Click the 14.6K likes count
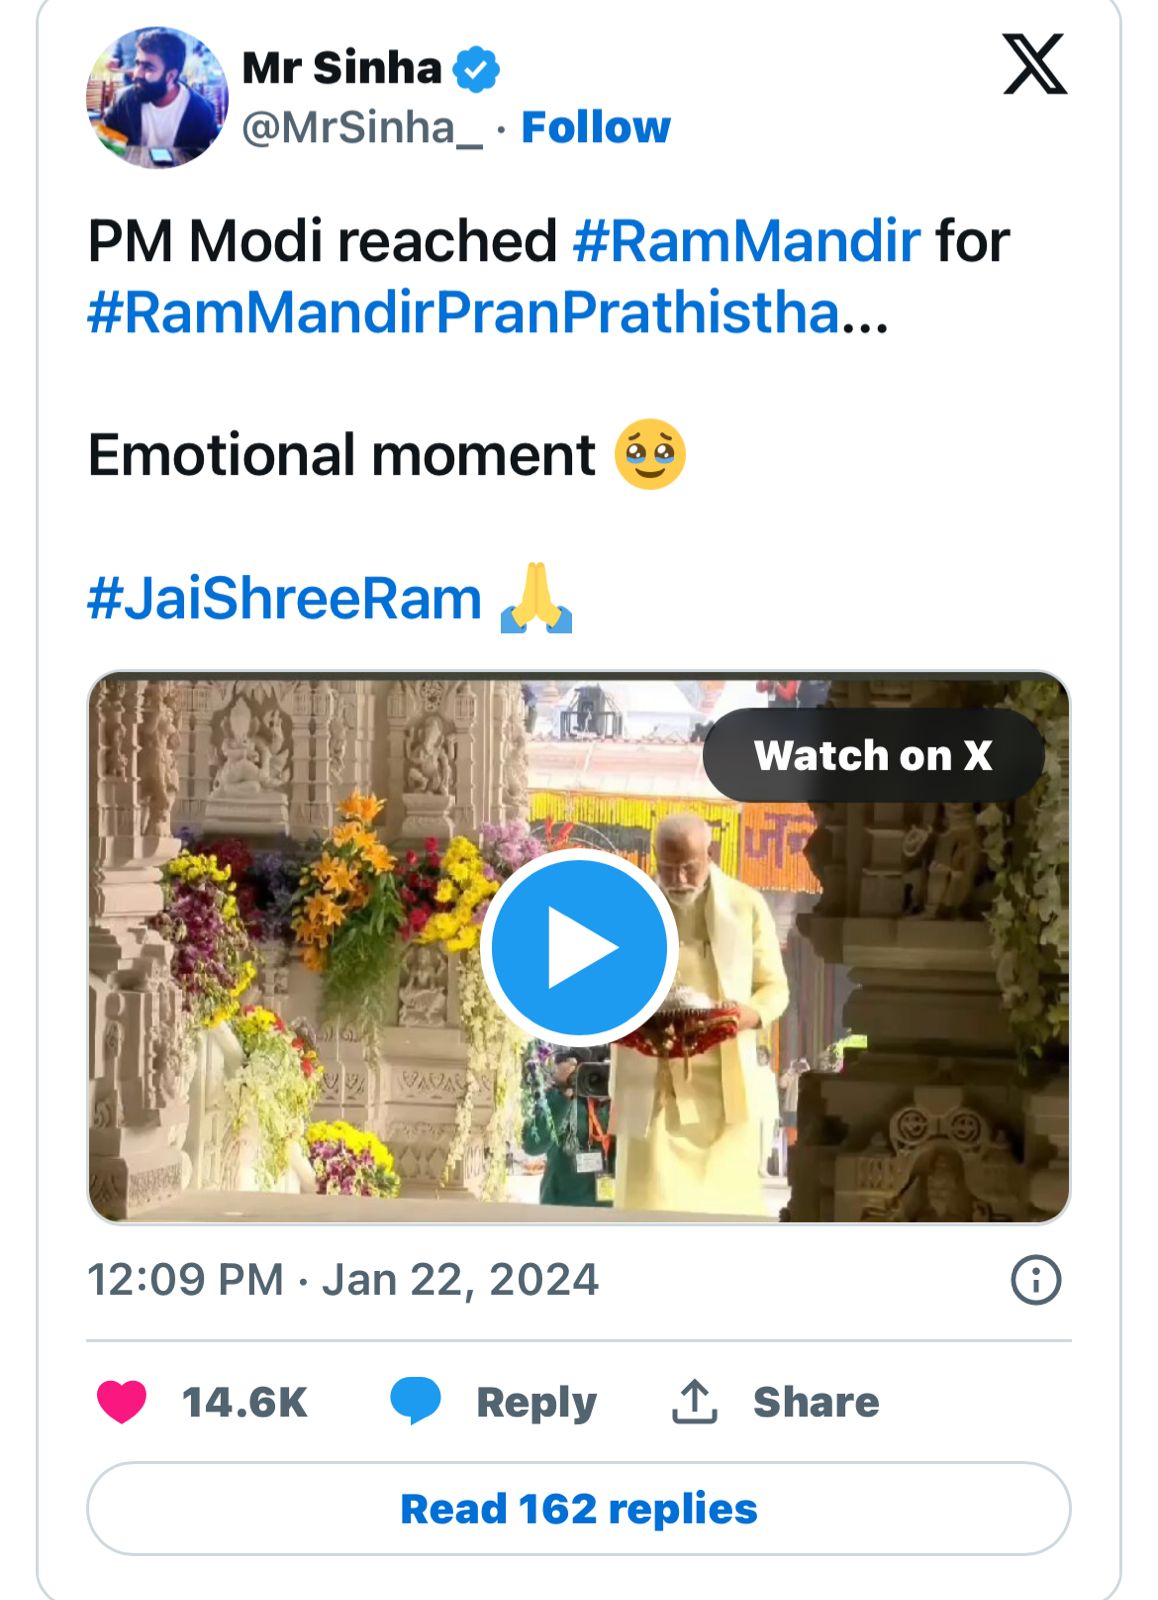 click(245, 1402)
